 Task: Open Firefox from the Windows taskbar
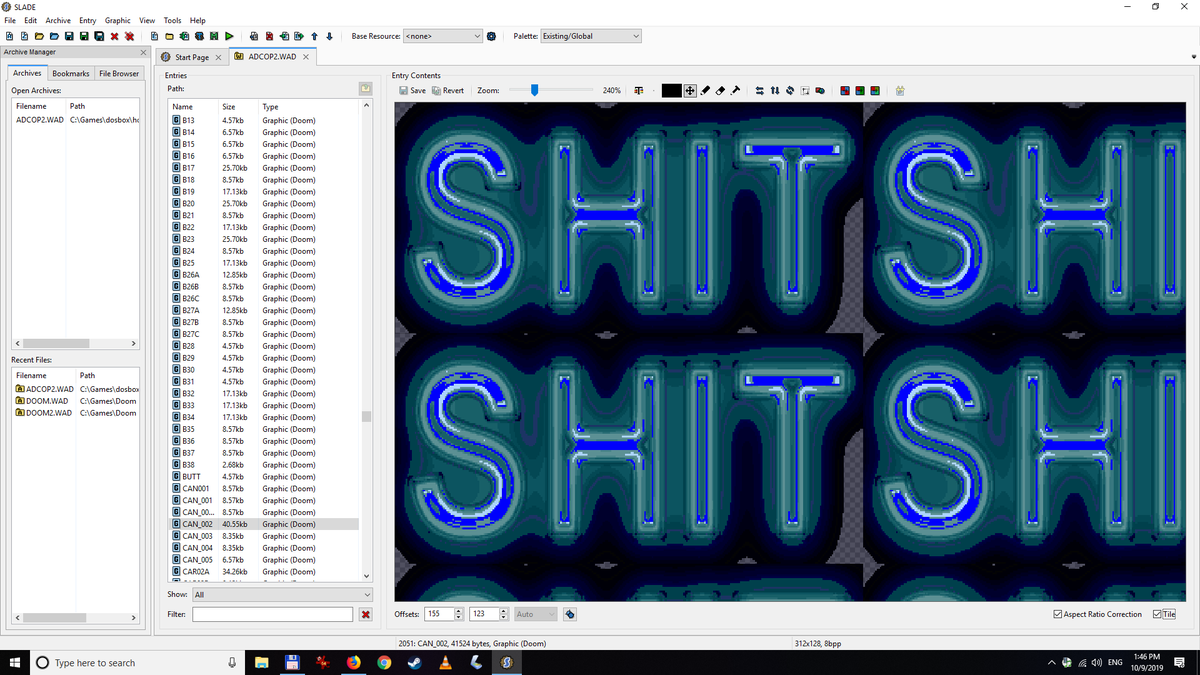(x=354, y=662)
